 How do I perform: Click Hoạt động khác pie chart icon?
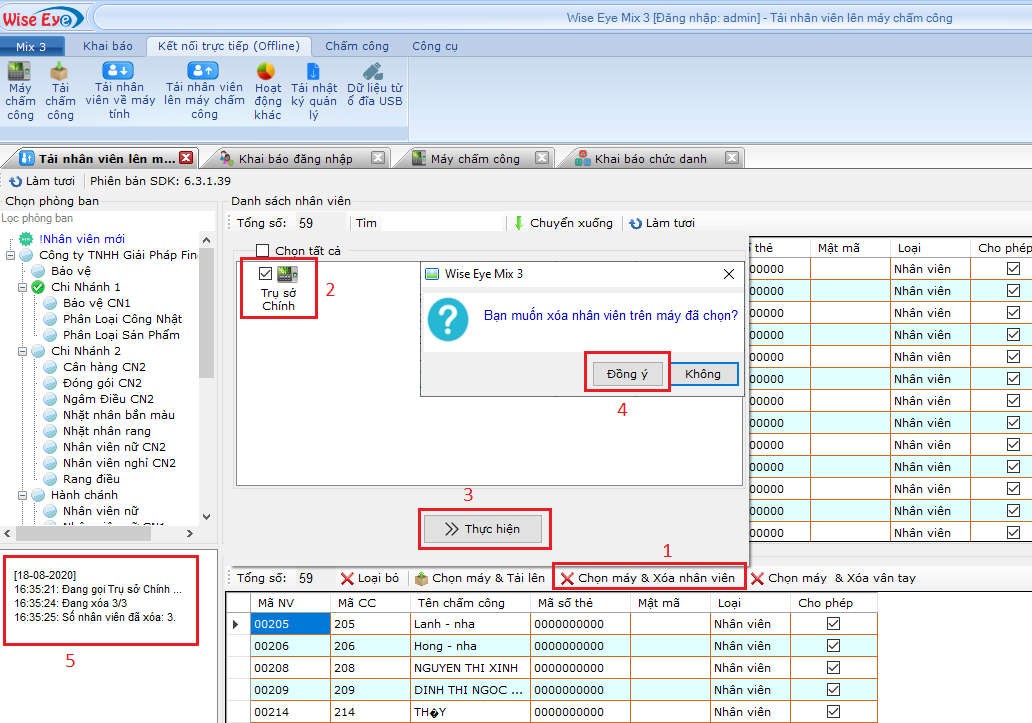tap(266, 72)
